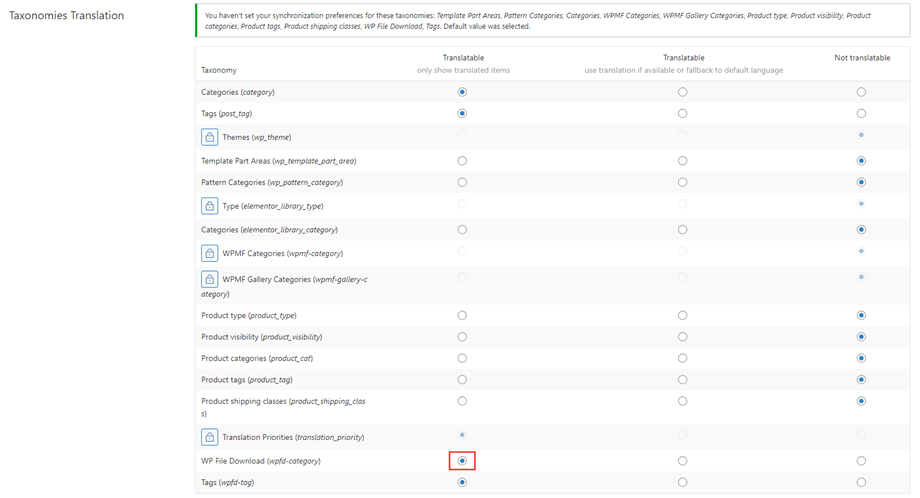Set elementor_library_category Categories to translatable only
This screenshot has height=498, width=920.
(462, 230)
